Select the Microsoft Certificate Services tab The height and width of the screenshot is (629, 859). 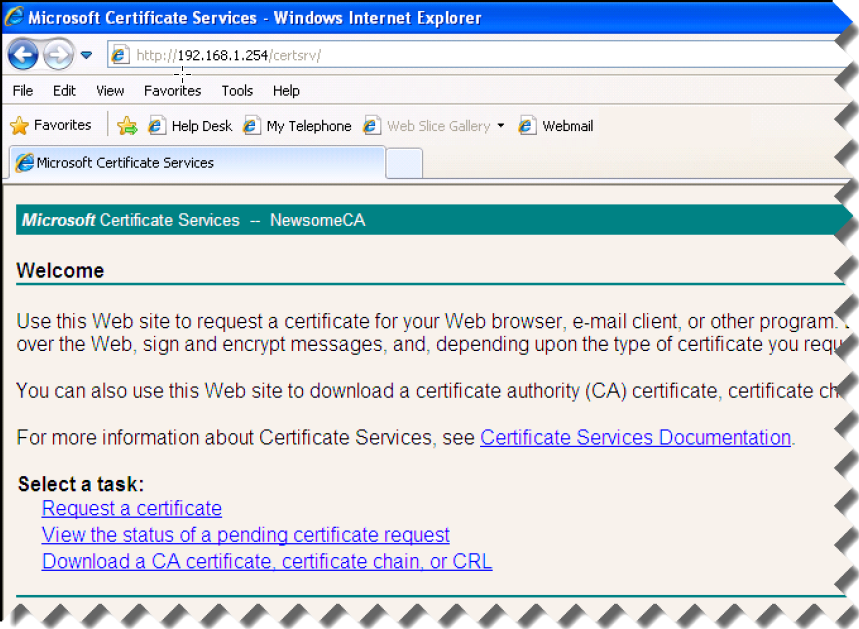[198, 163]
